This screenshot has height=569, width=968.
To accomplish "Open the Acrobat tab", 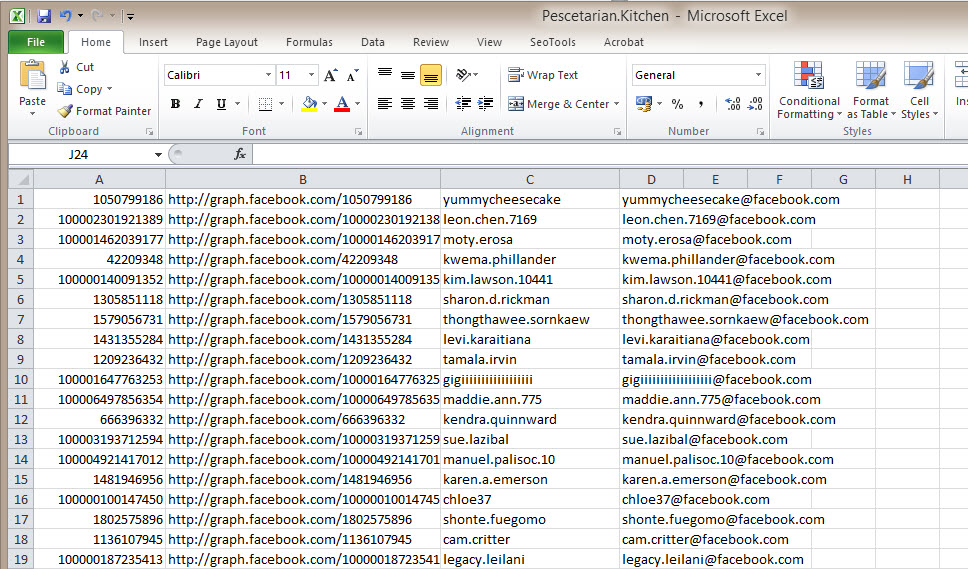I will [624, 42].
